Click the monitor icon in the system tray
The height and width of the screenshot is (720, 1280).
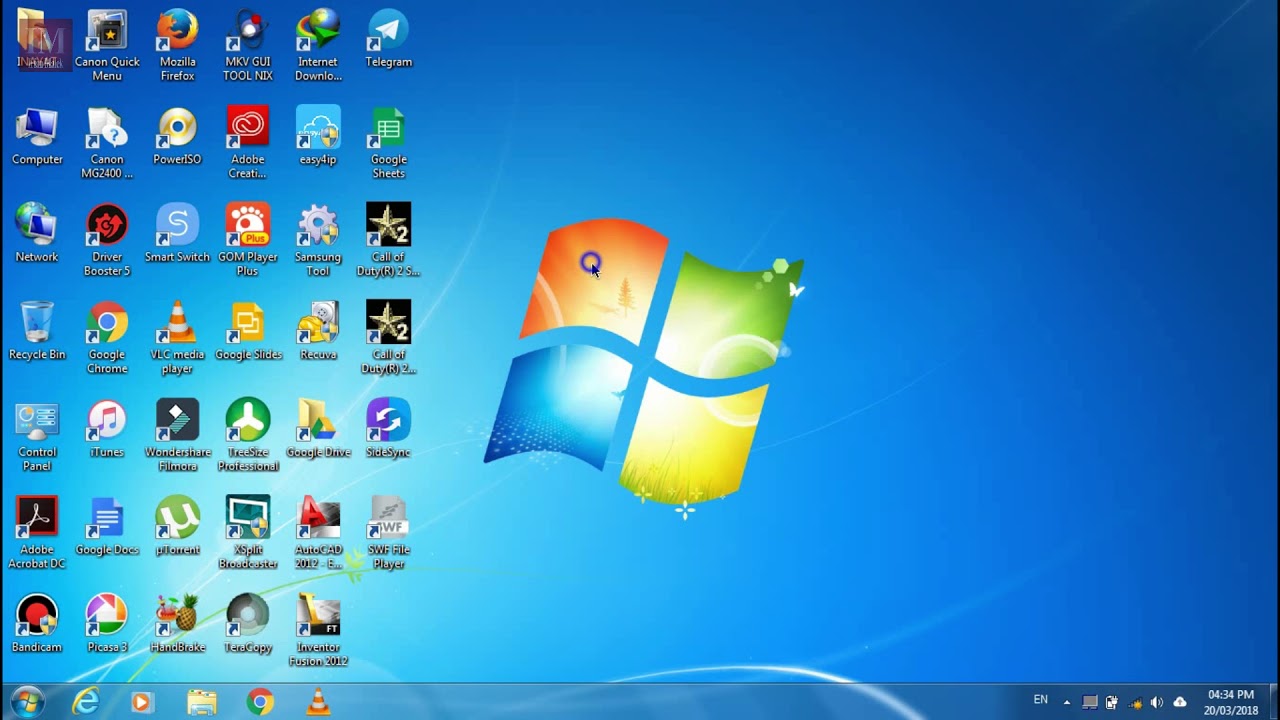pyautogui.click(x=1090, y=703)
